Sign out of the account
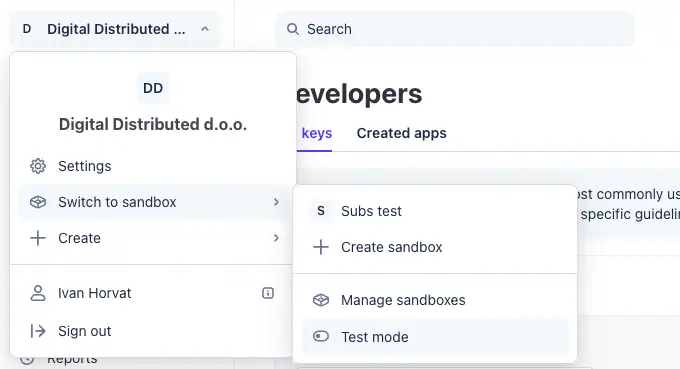The image size is (680, 369). click(x=153, y=331)
